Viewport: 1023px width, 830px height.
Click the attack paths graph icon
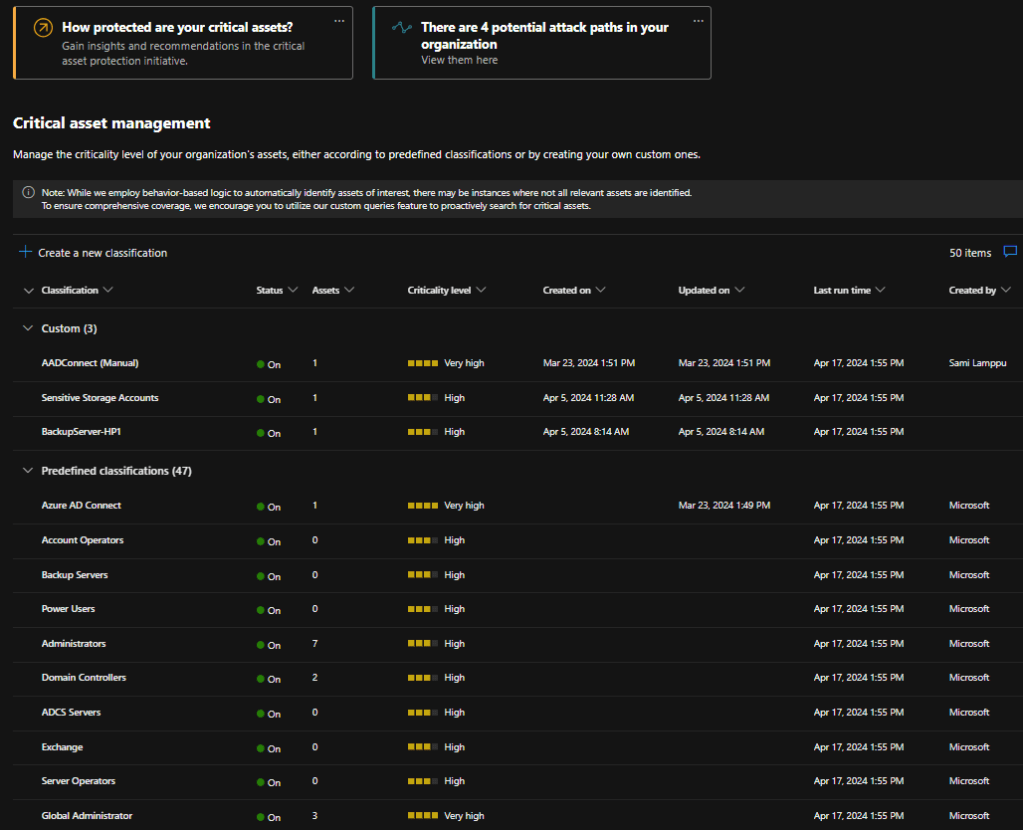pyautogui.click(x=401, y=29)
